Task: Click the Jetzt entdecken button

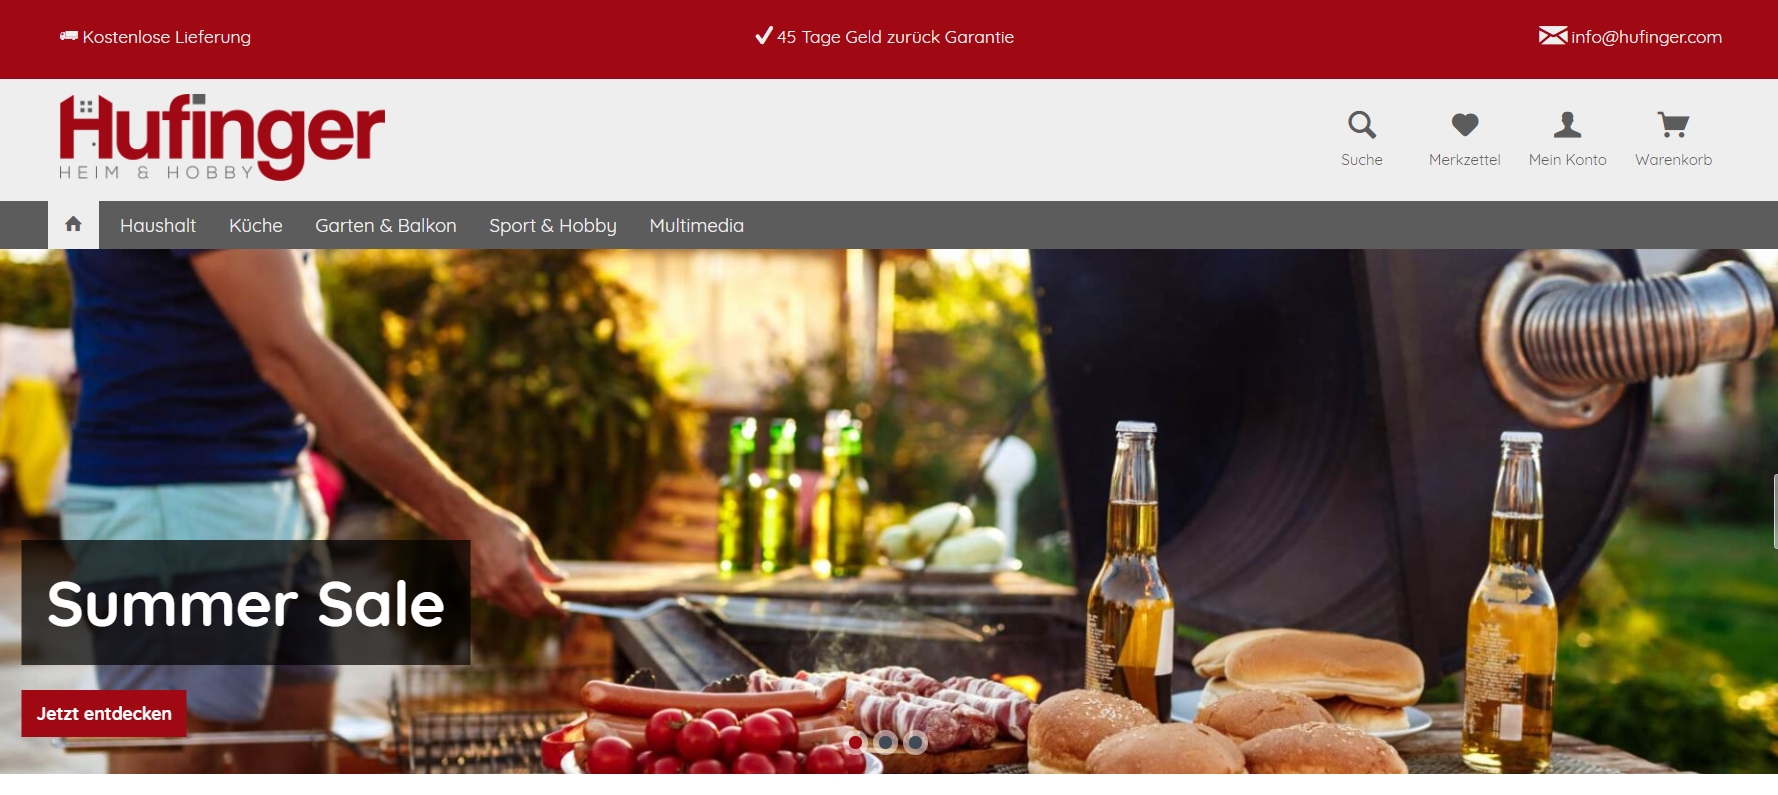Action: coord(104,713)
